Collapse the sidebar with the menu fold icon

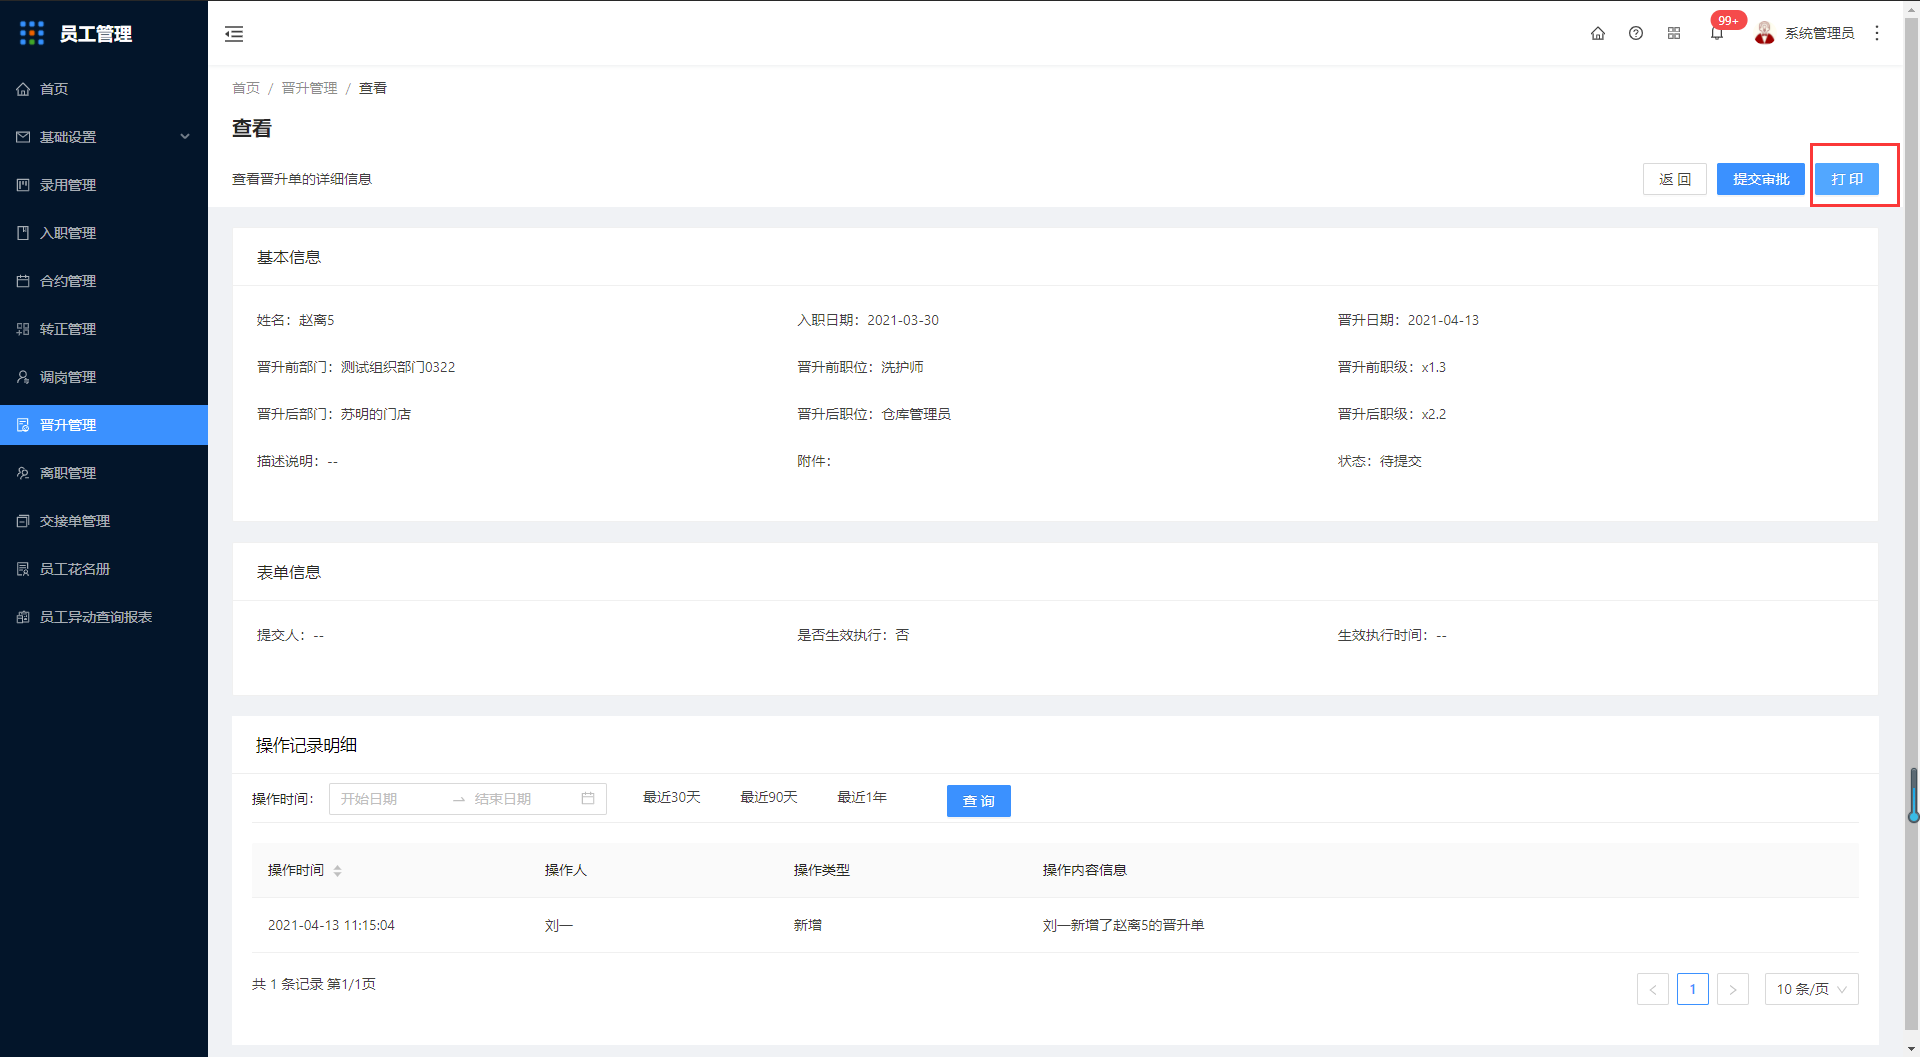pyautogui.click(x=234, y=34)
